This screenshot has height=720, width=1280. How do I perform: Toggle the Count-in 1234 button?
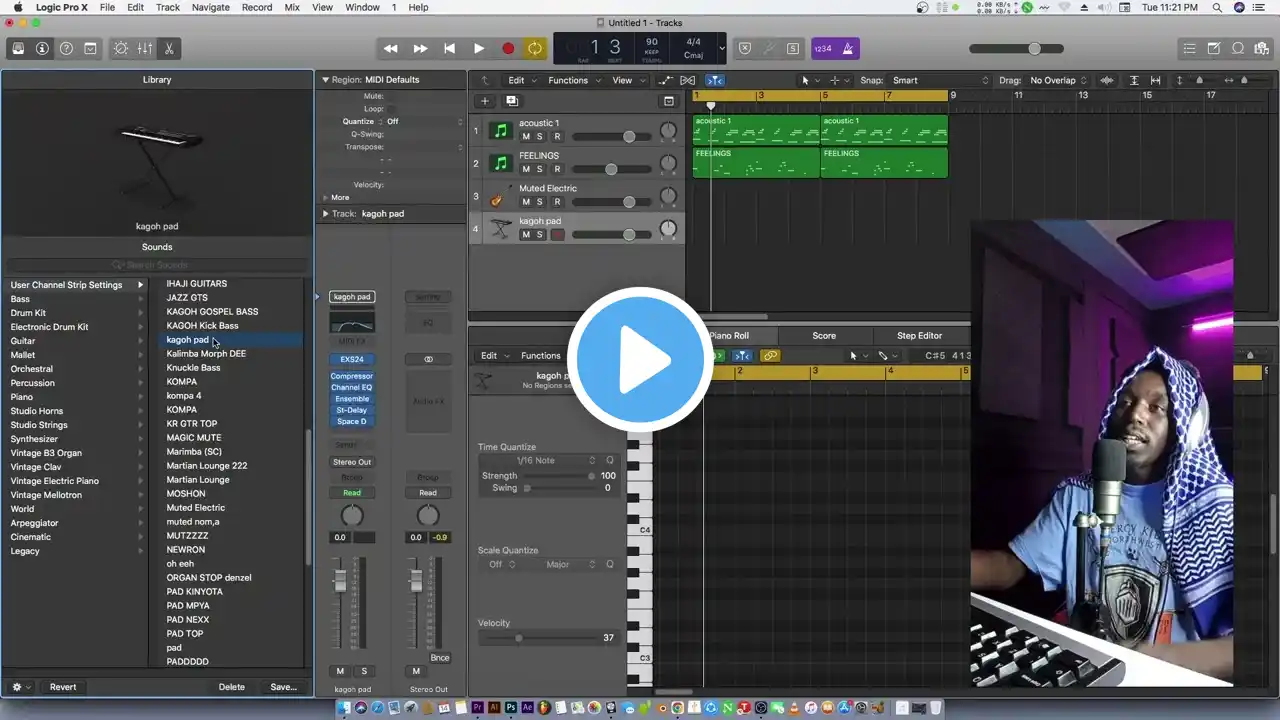point(823,48)
